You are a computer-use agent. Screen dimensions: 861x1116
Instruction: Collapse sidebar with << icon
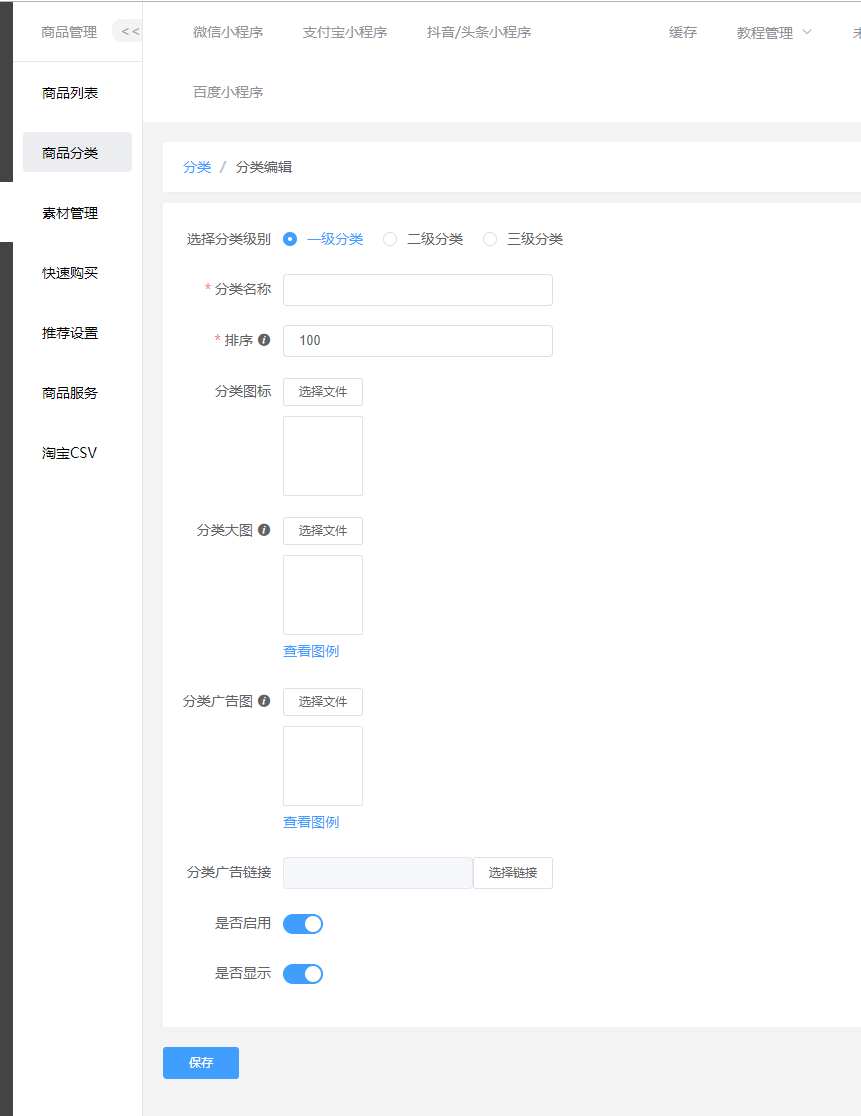(129, 32)
